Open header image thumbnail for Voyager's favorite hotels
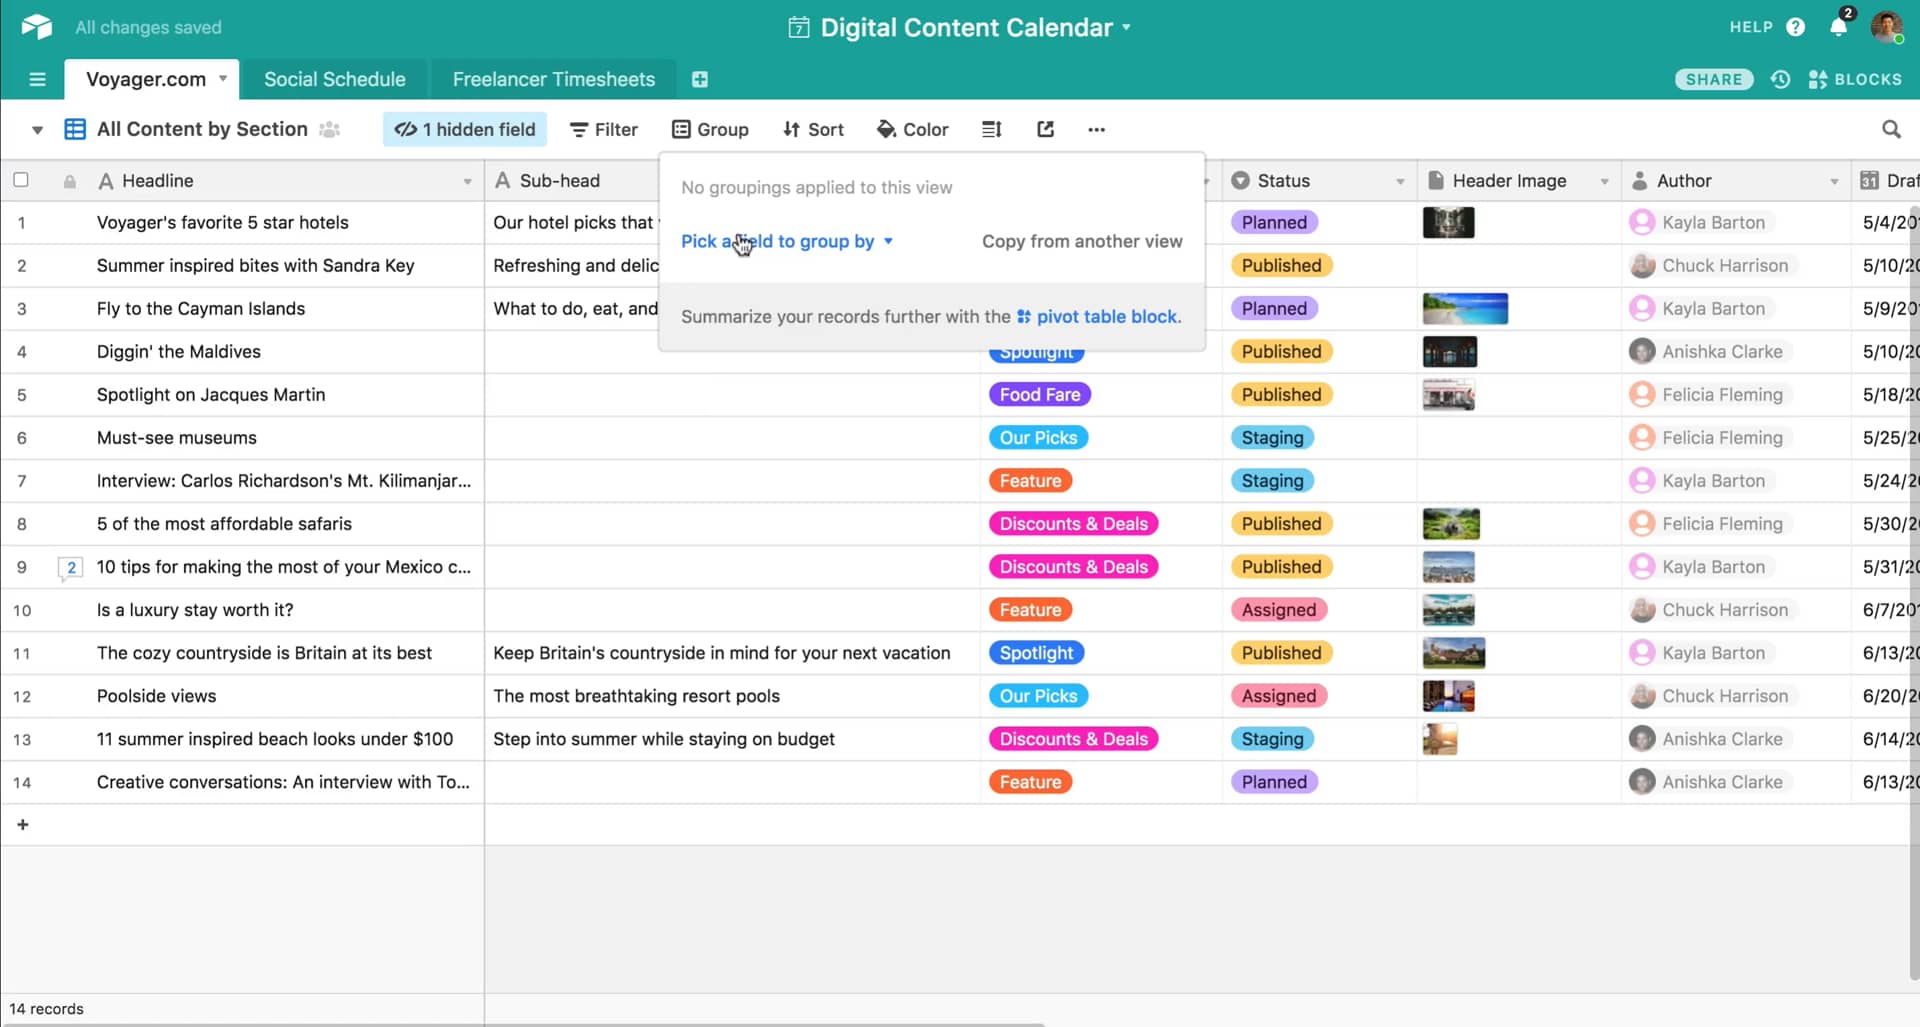Screen dimensions: 1920x1027 click(1448, 222)
